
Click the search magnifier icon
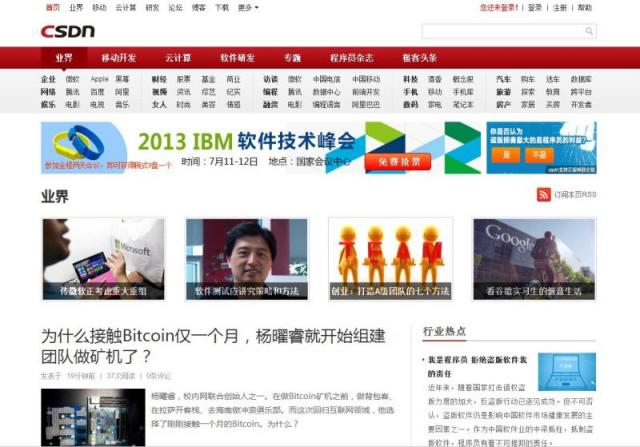(x=589, y=31)
